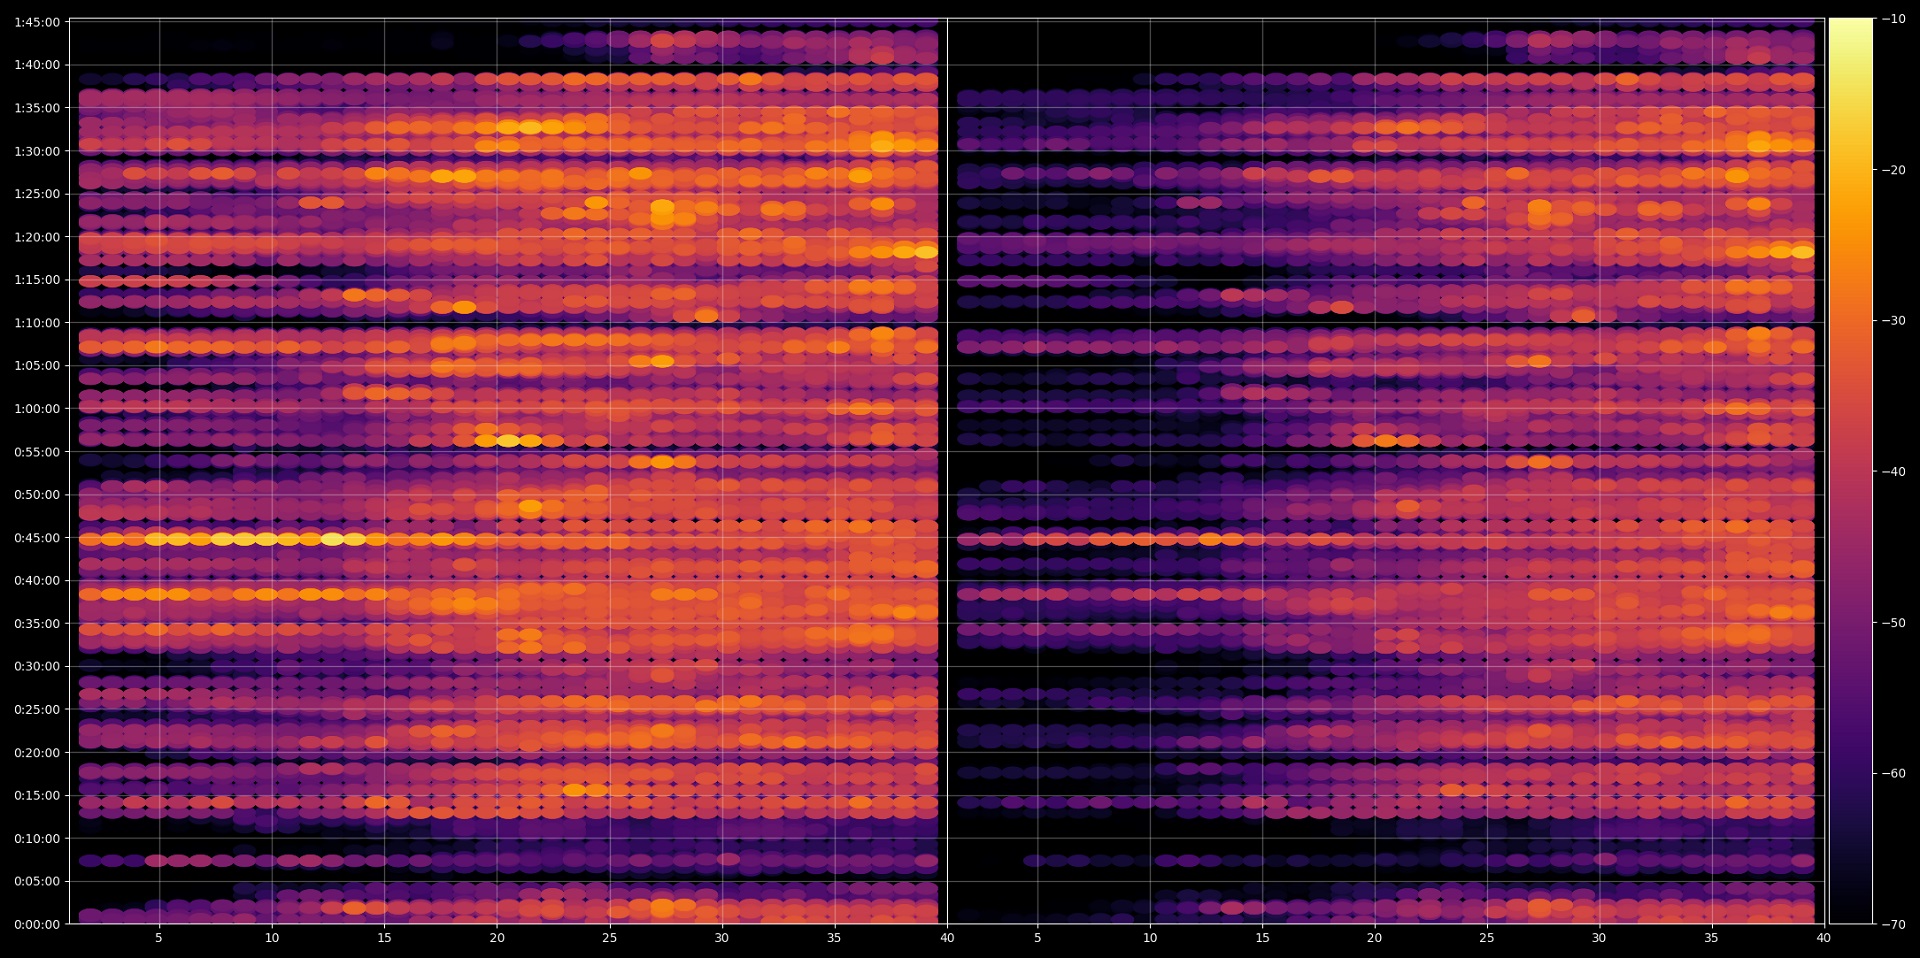Screen dimensions: 1920x958
Task: Select x-axis tick 40 ending the right heatmap
Action: point(1824,938)
